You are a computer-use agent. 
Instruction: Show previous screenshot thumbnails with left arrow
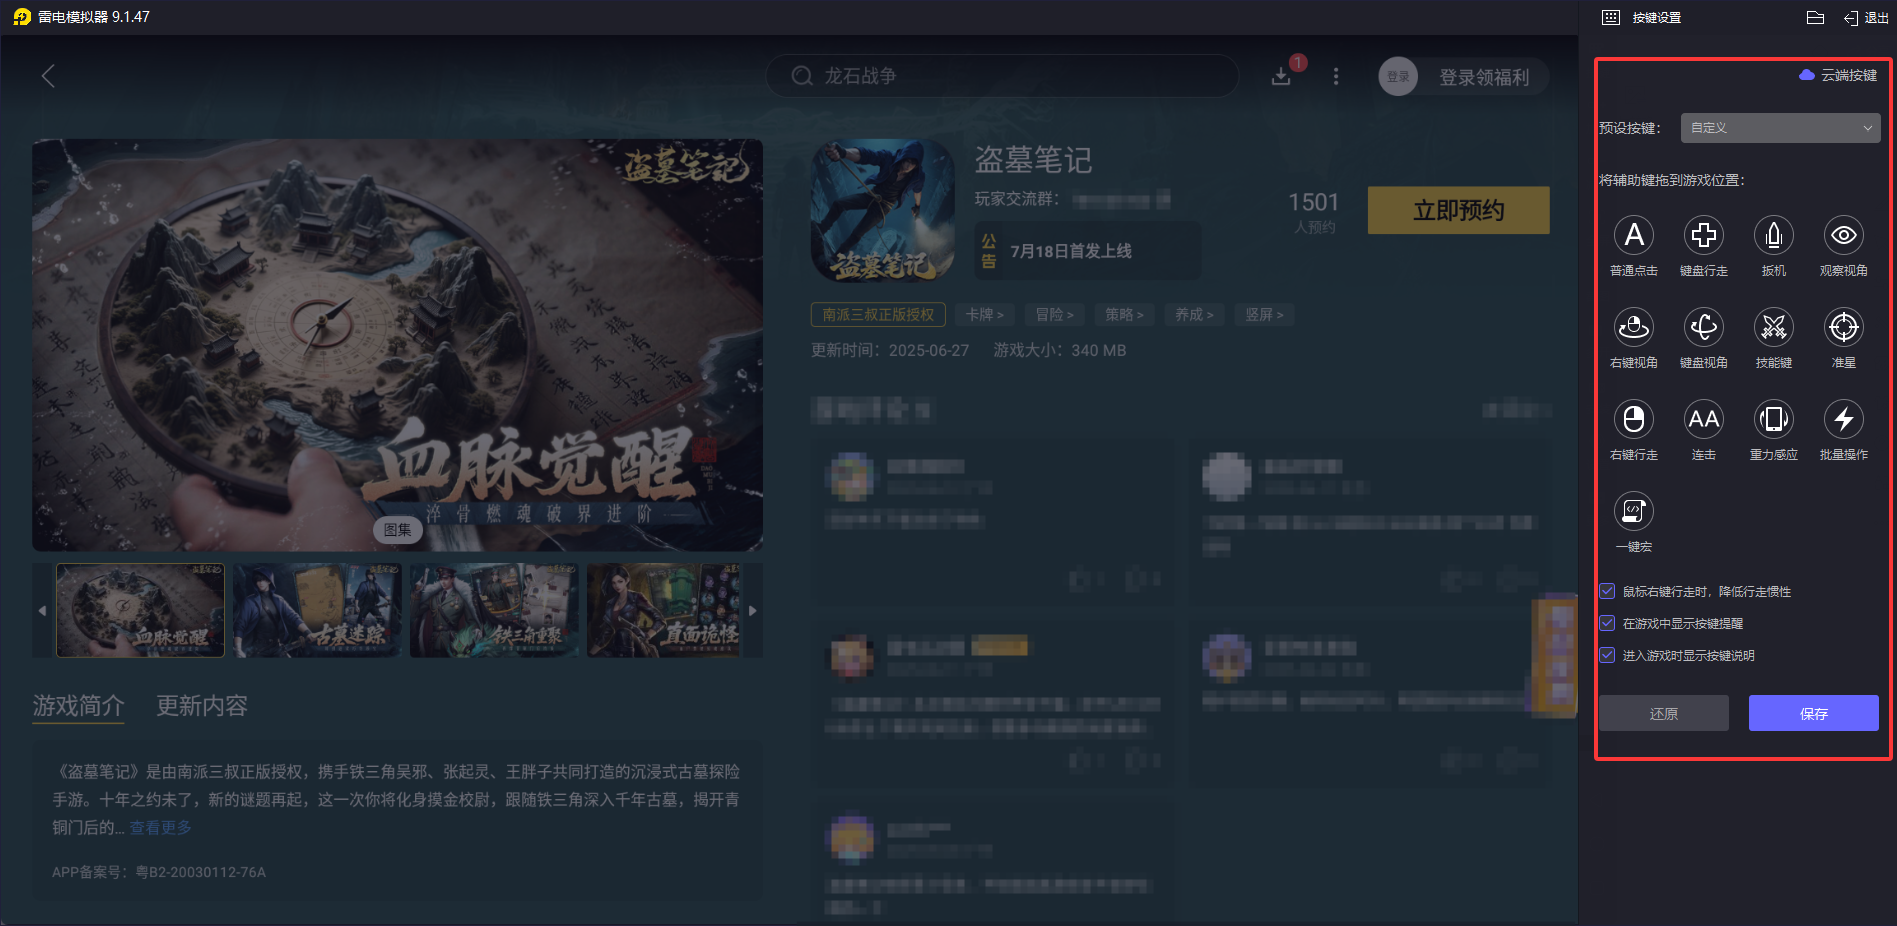(x=42, y=610)
